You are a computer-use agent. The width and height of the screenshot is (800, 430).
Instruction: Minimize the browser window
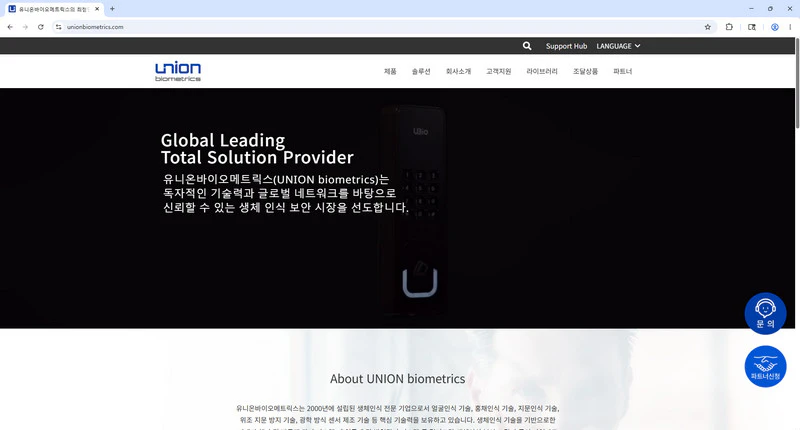click(x=751, y=9)
